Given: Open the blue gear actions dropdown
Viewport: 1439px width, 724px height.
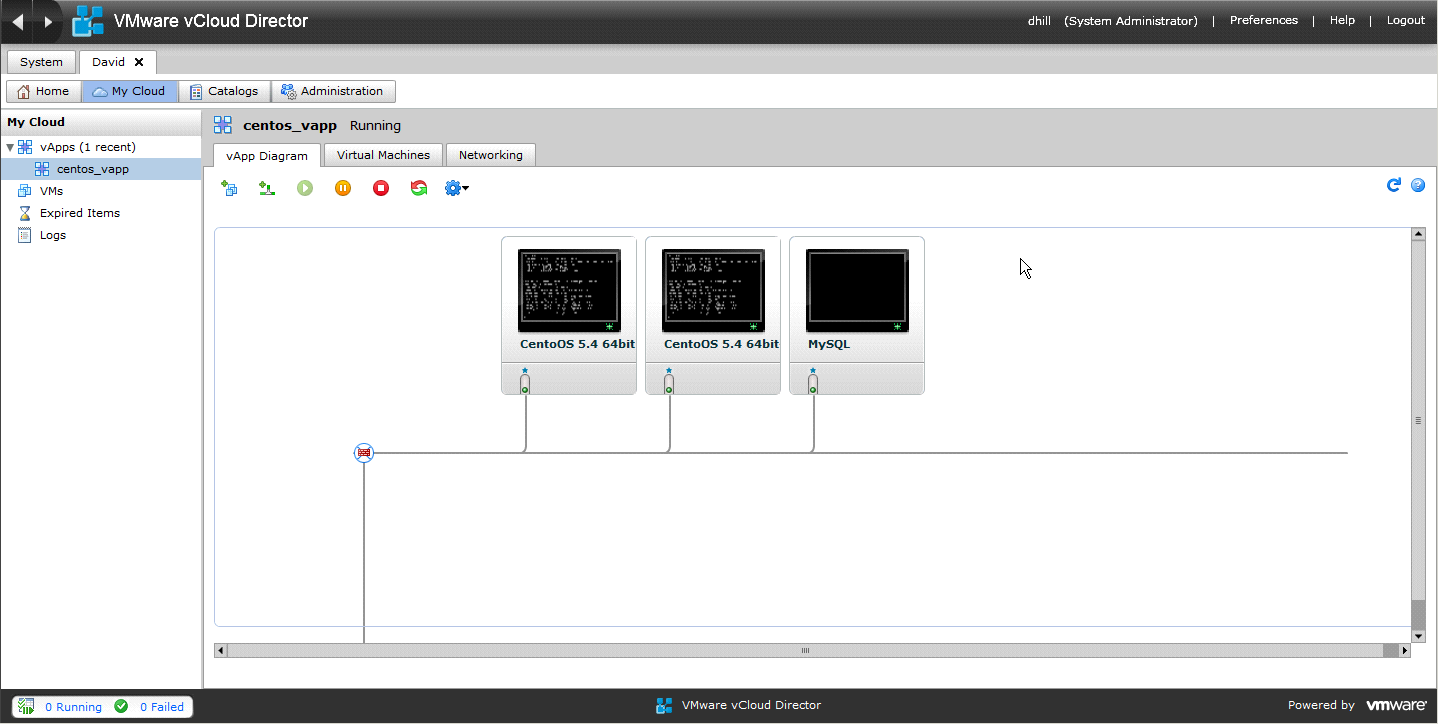Looking at the screenshot, I should (457, 188).
